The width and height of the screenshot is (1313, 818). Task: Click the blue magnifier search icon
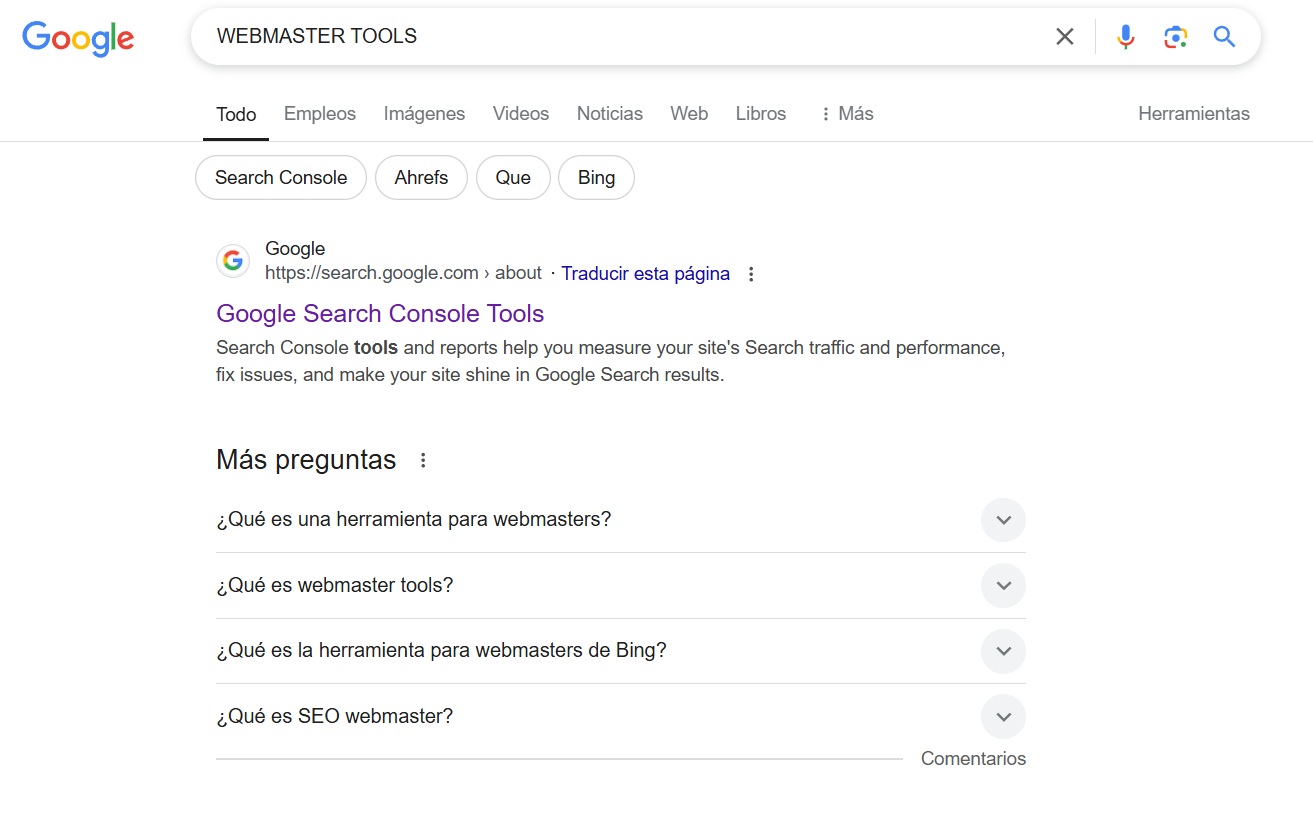point(1225,37)
